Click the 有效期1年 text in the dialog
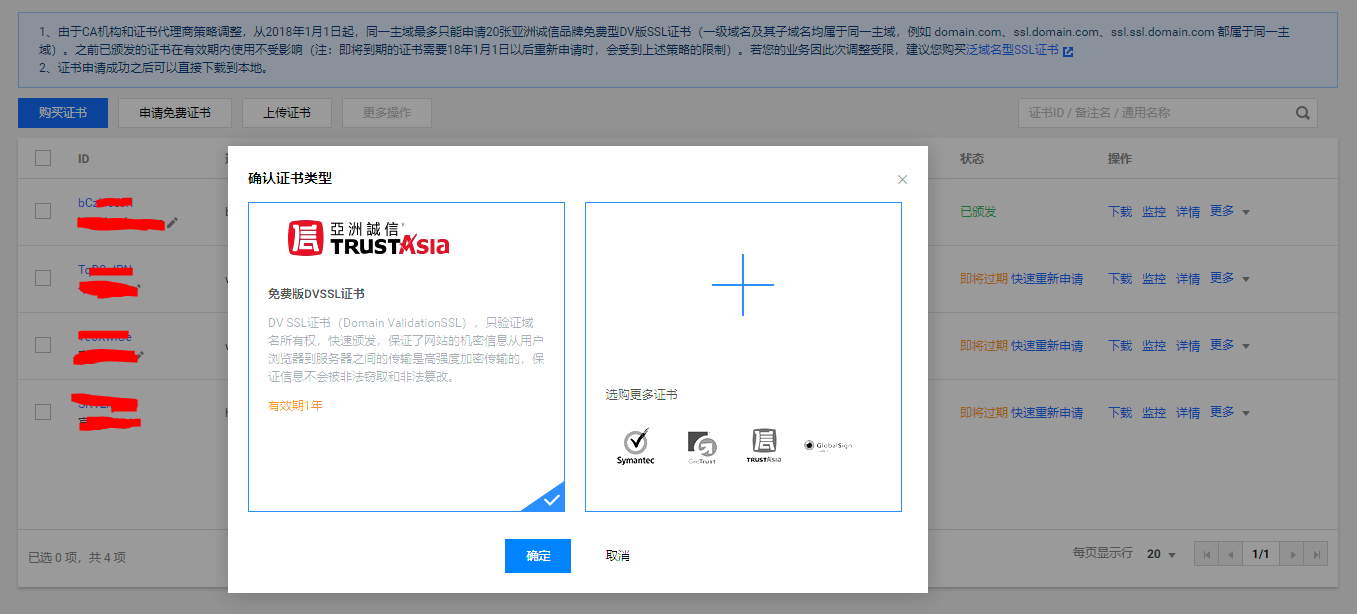Image resolution: width=1357 pixels, height=614 pixels. click(x=295, y=406)
